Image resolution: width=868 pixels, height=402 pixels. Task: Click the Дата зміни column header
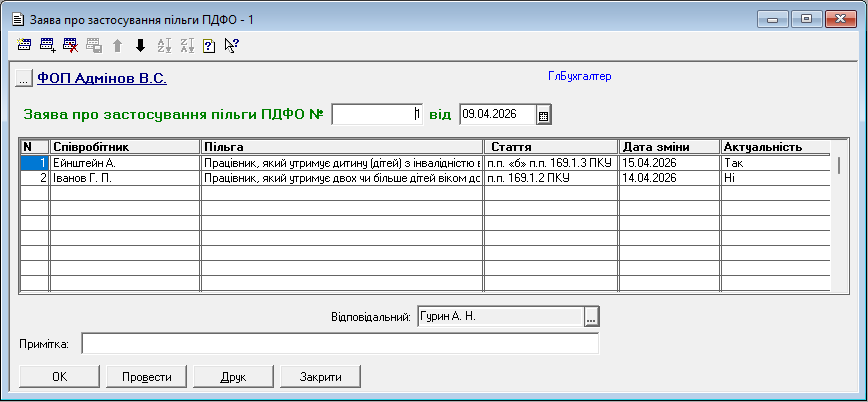[668, 147]
